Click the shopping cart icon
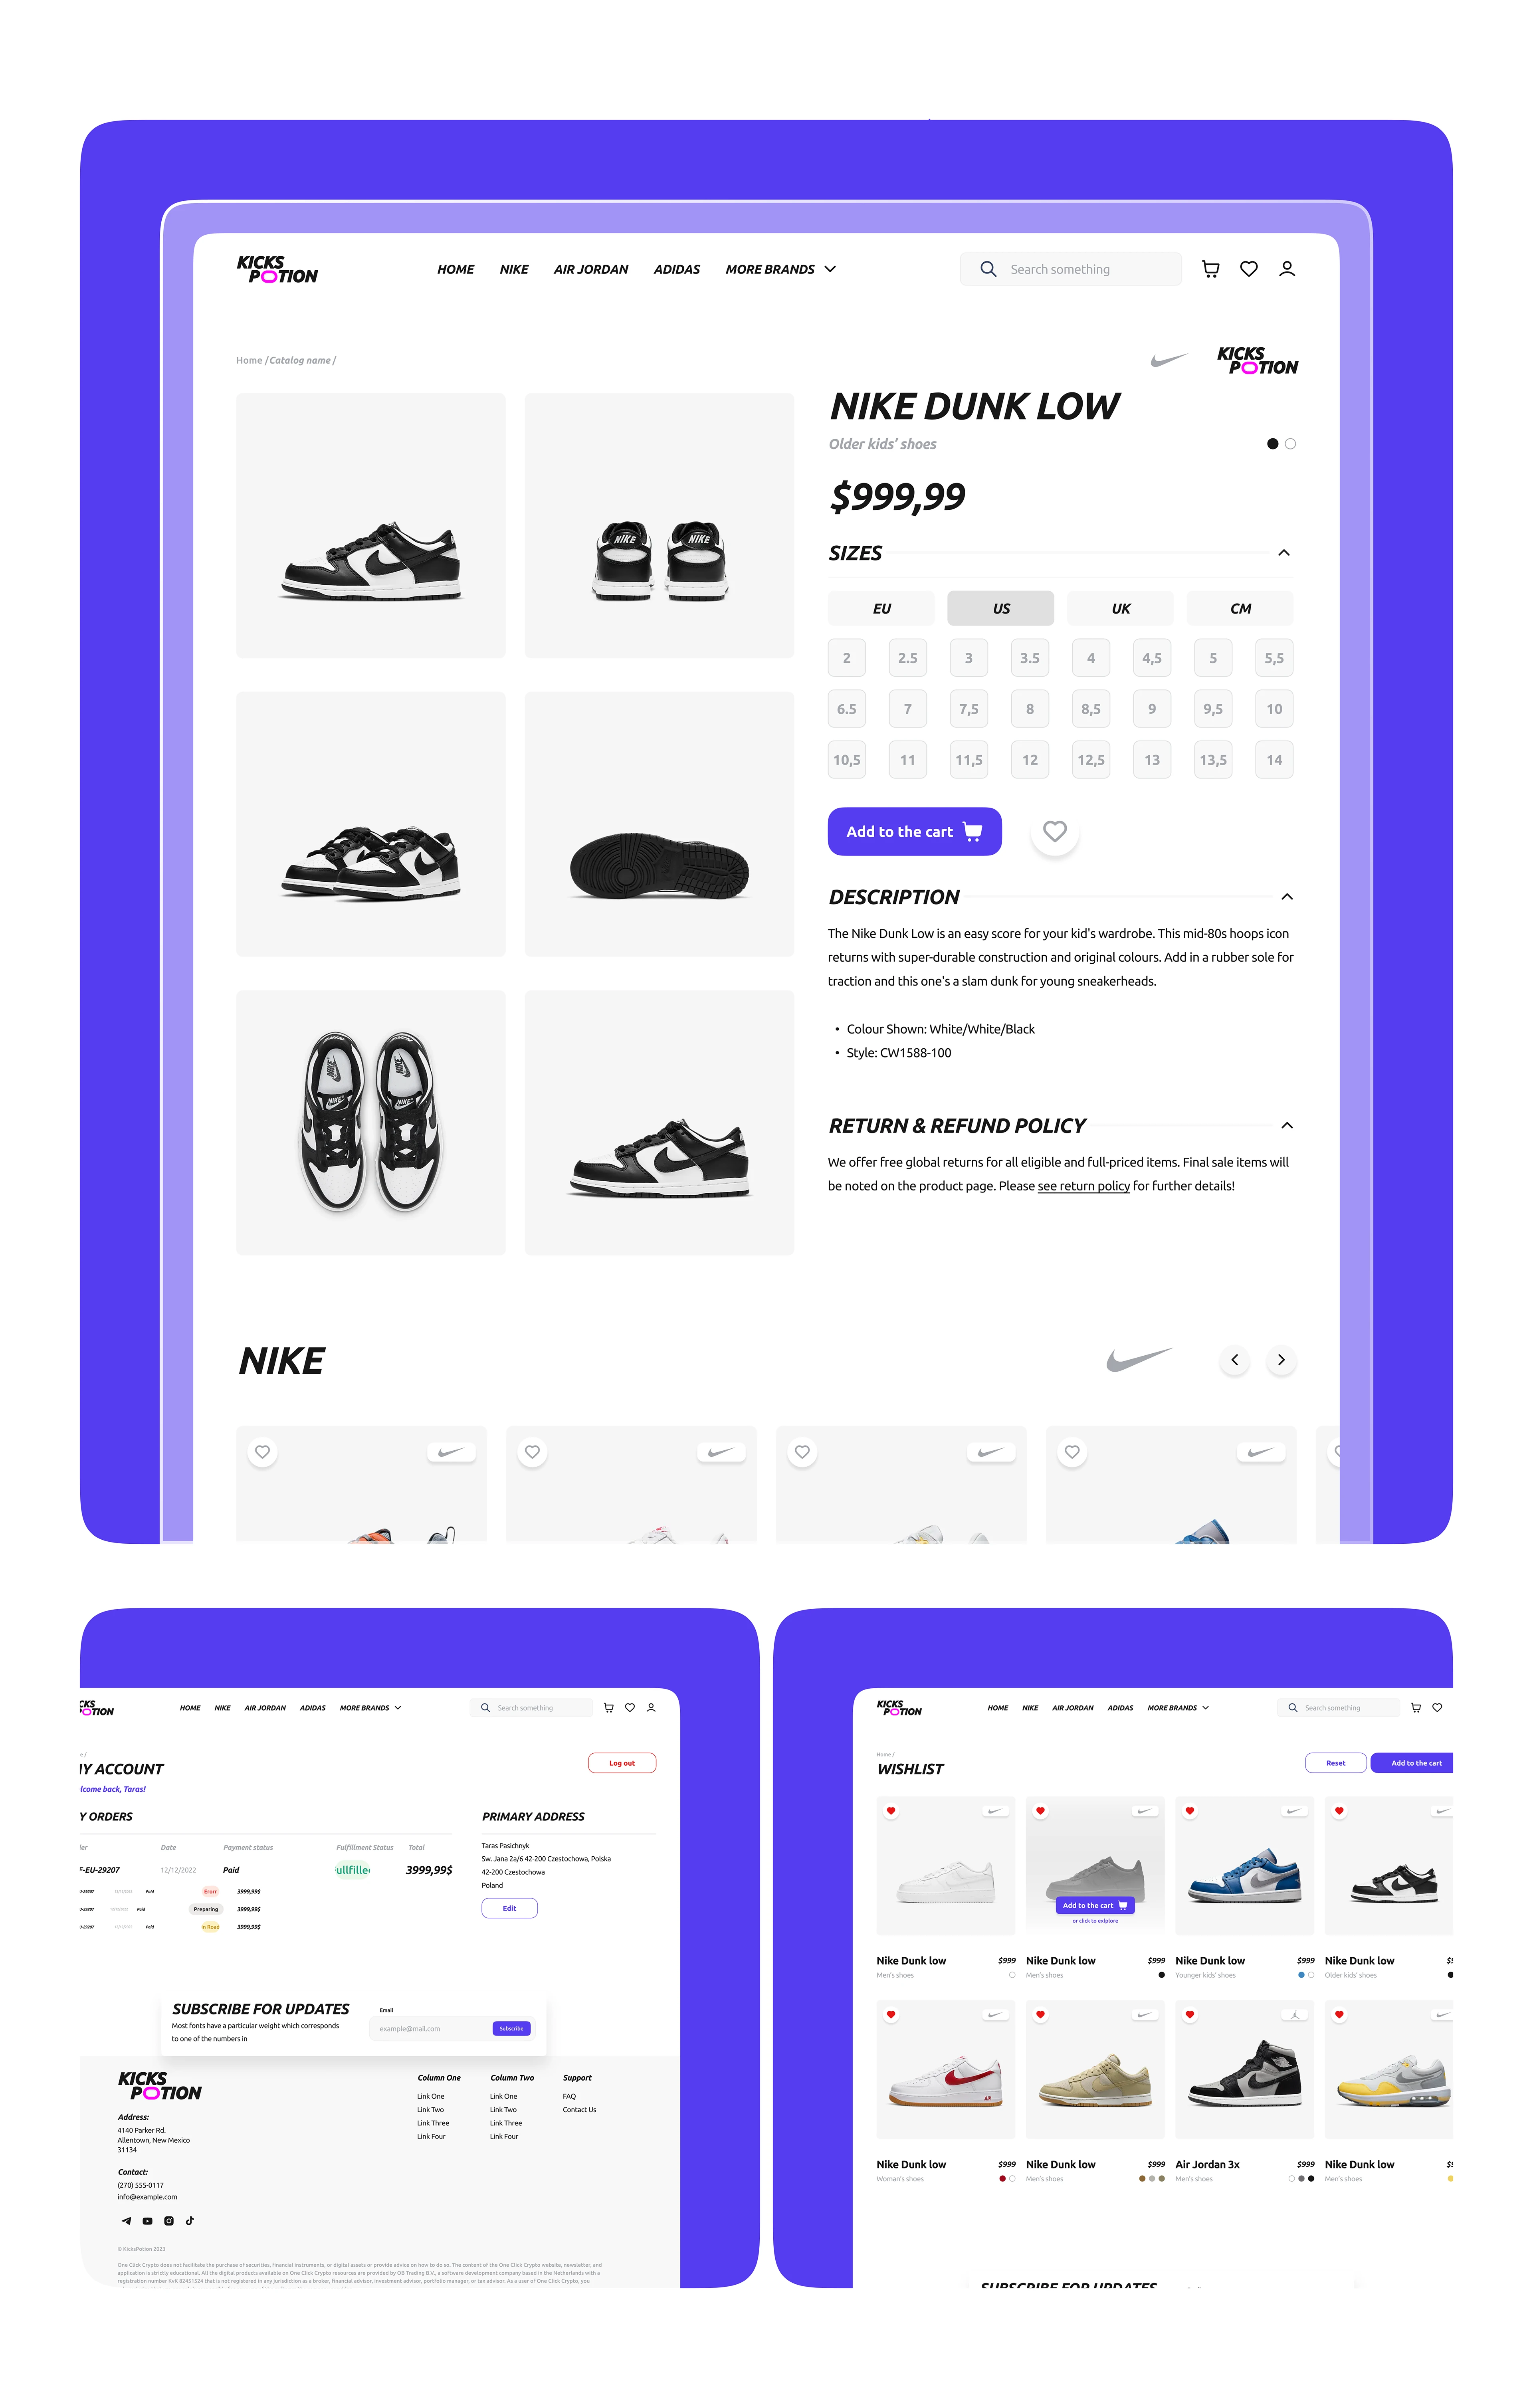The image size is (1533, 2408). pos(1212,269)
